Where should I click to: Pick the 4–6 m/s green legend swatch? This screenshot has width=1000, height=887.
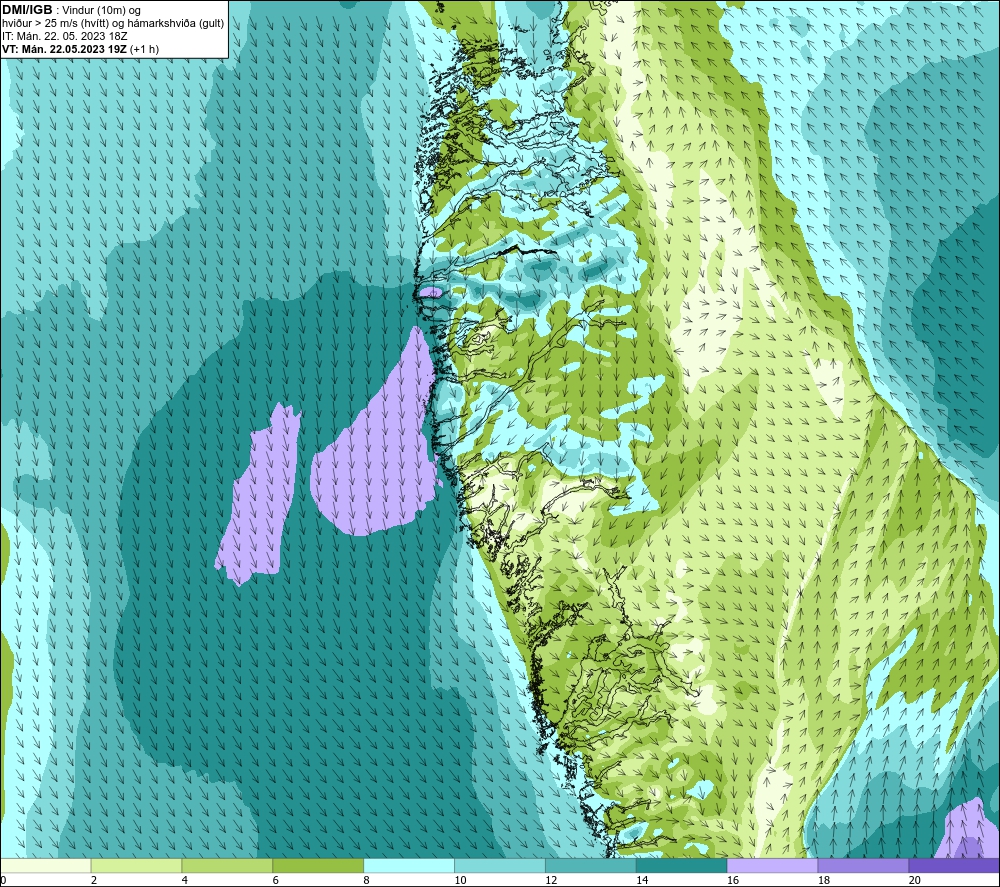pyautogui.click(x=227, y=866)
